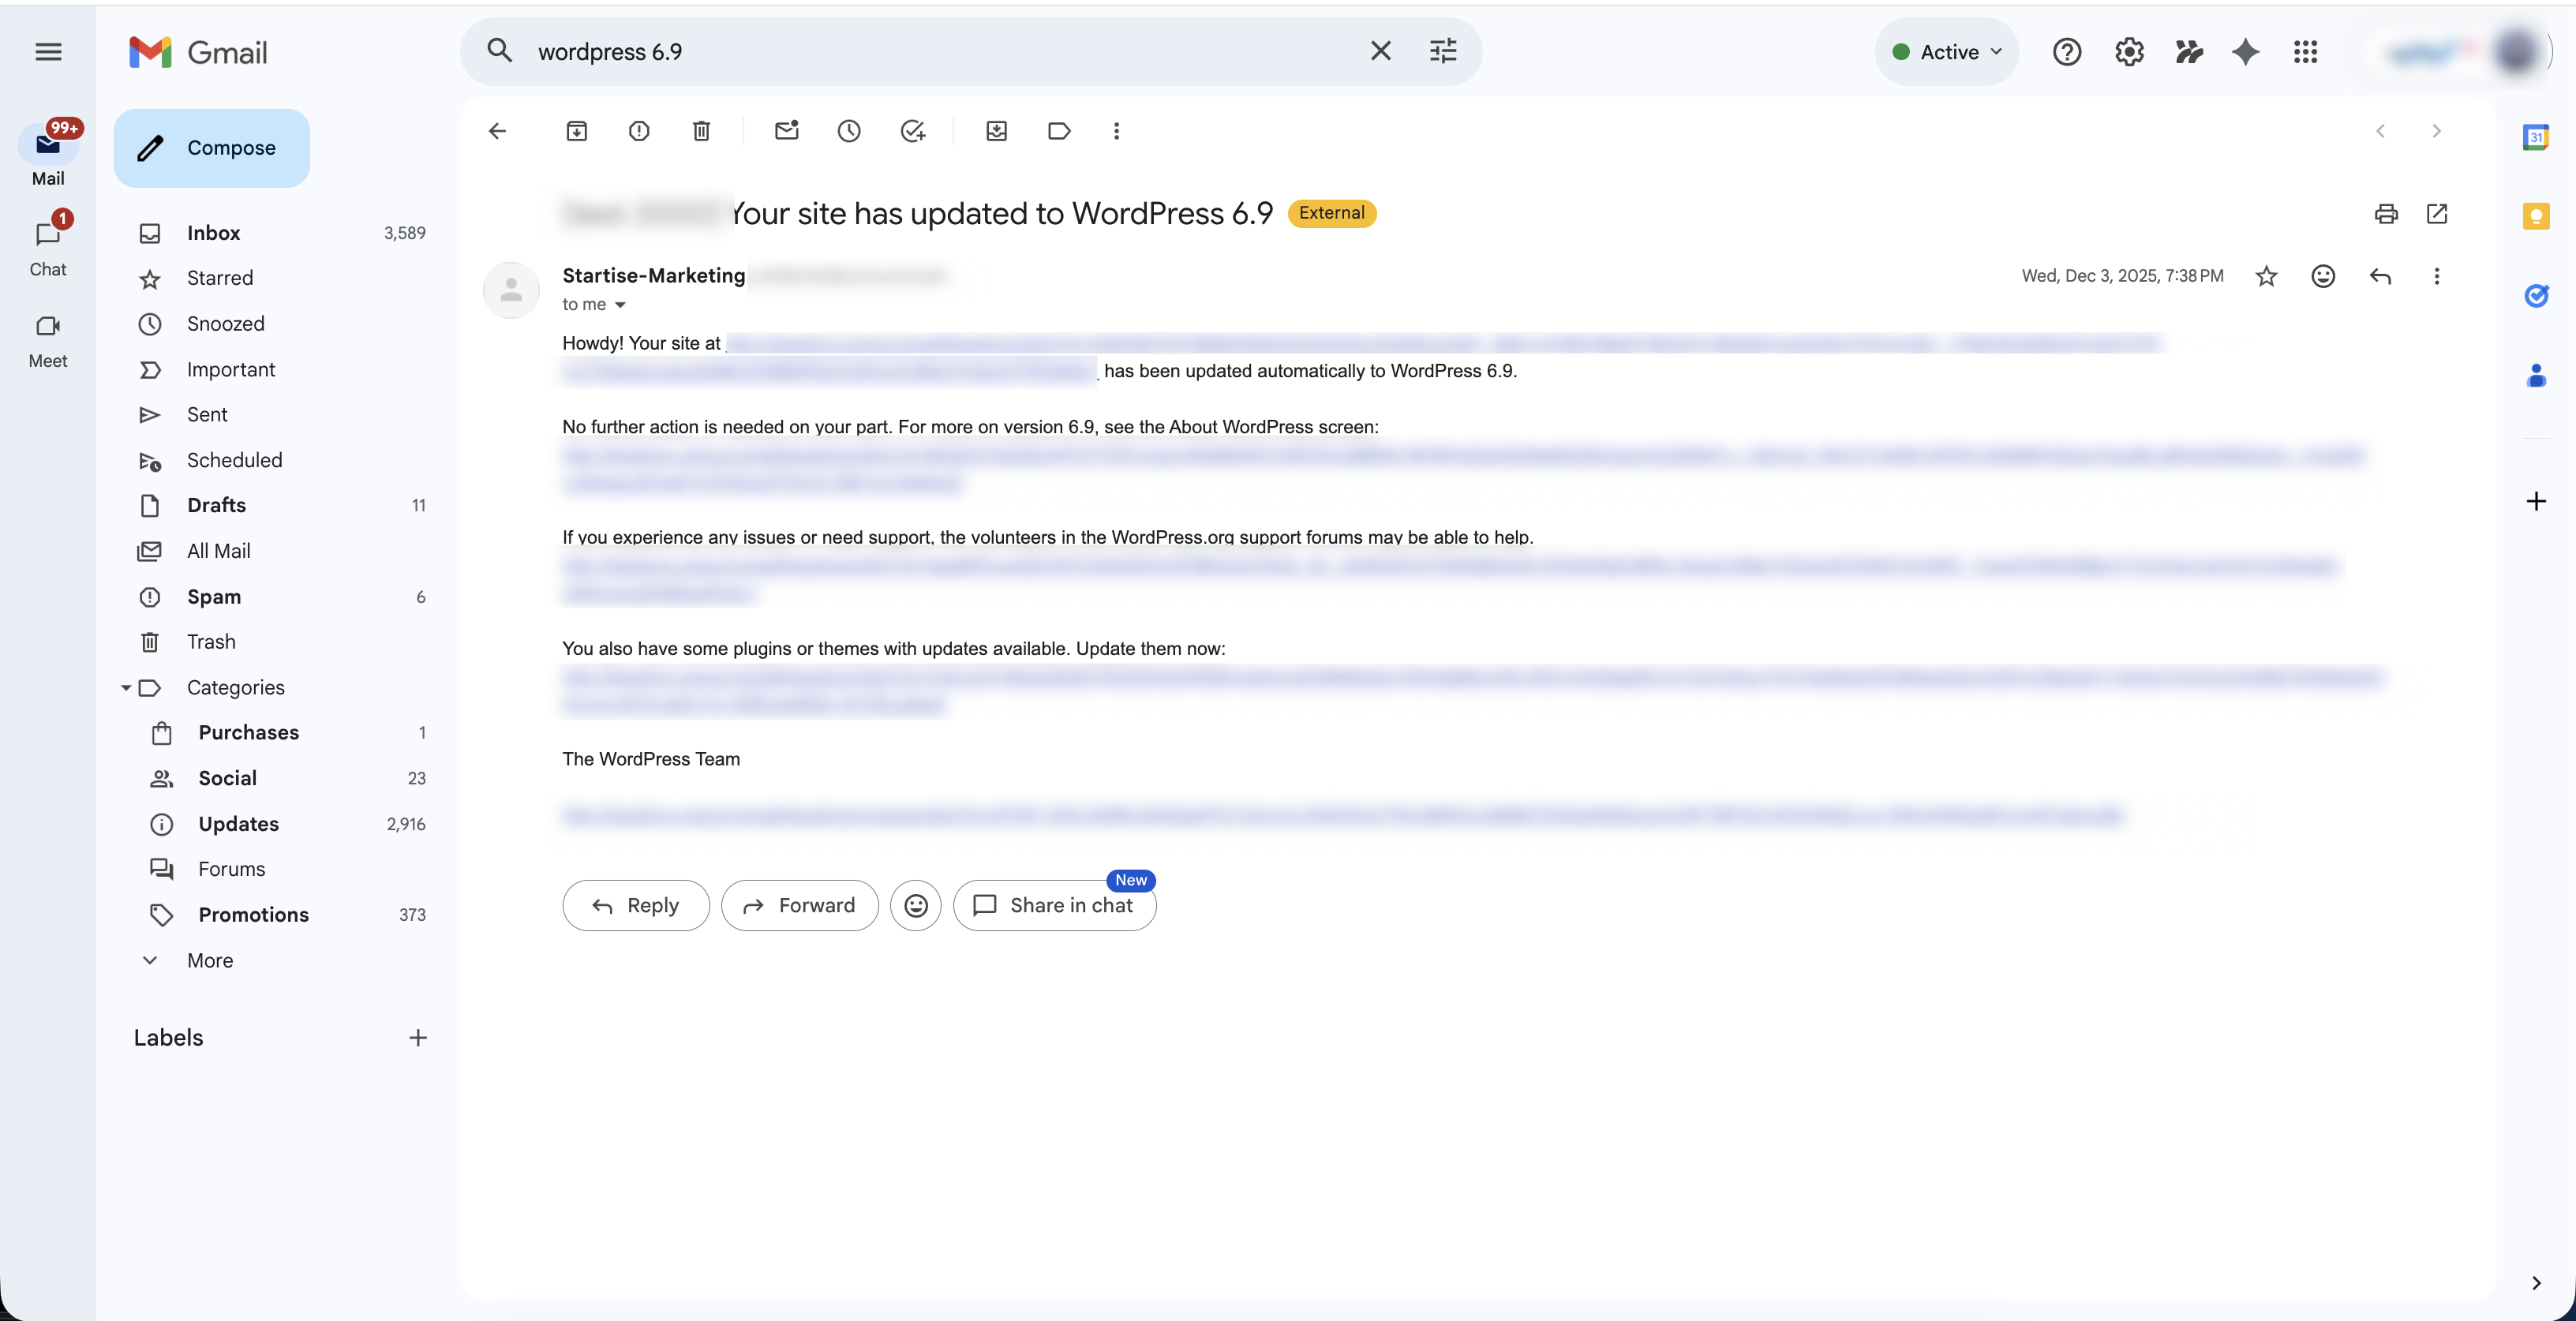Report the message as spam
Image resolution: width=2576 pixels, height=1321 pixels.
click(639, 131)
